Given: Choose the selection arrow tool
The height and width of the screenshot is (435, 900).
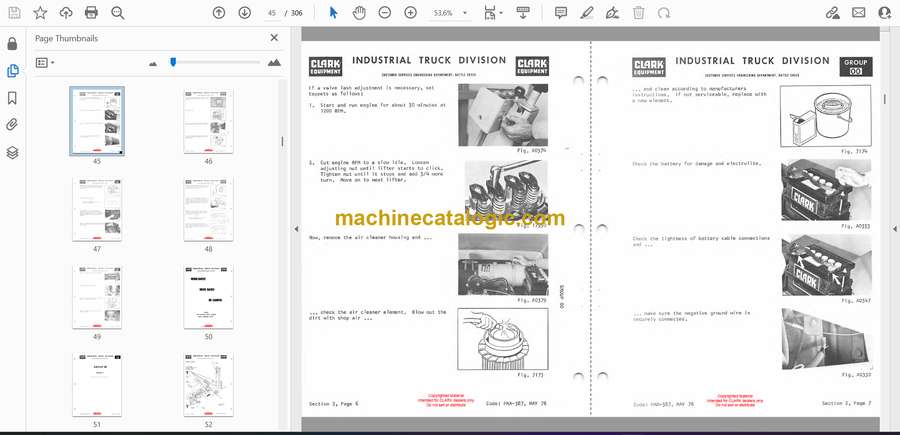Looking at the screenshot, I should pos(333,13).
